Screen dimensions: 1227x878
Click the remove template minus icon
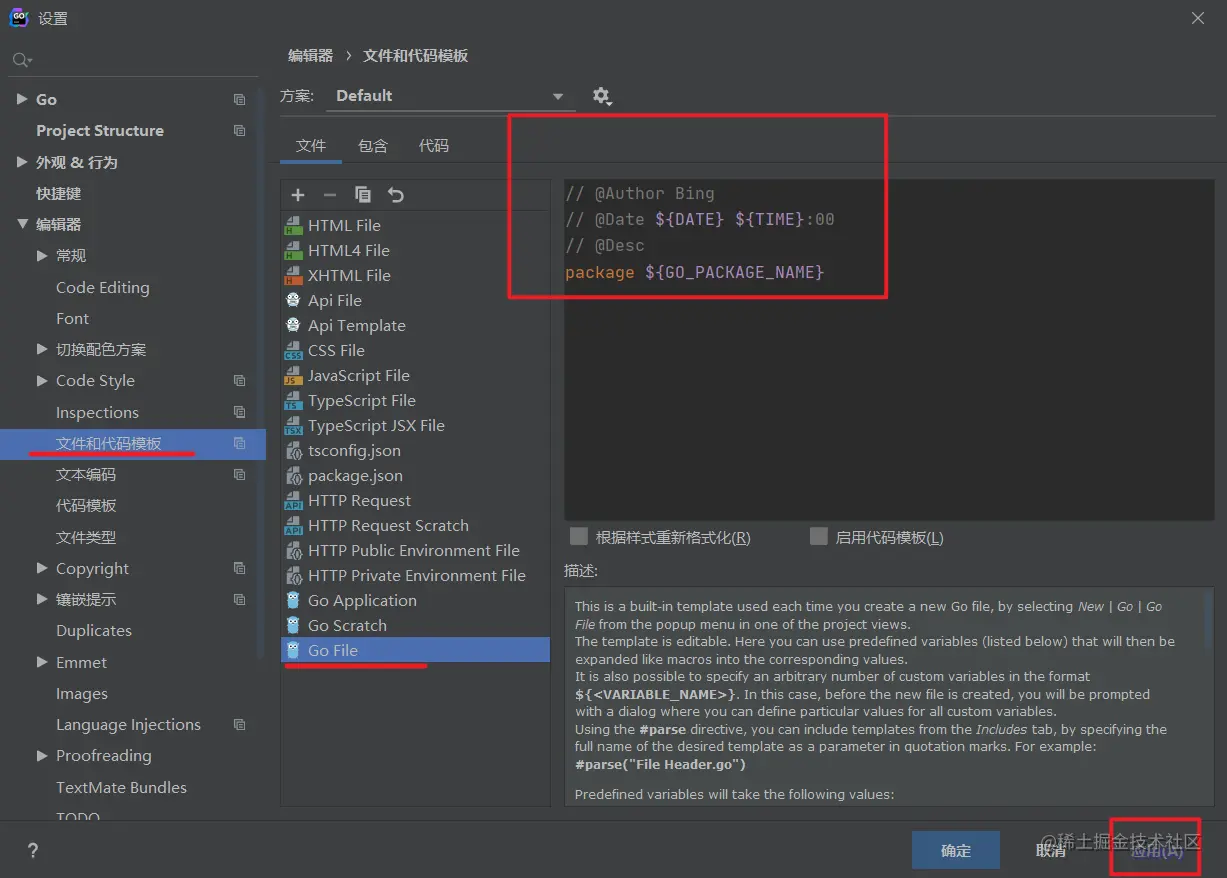coord(330,195)
